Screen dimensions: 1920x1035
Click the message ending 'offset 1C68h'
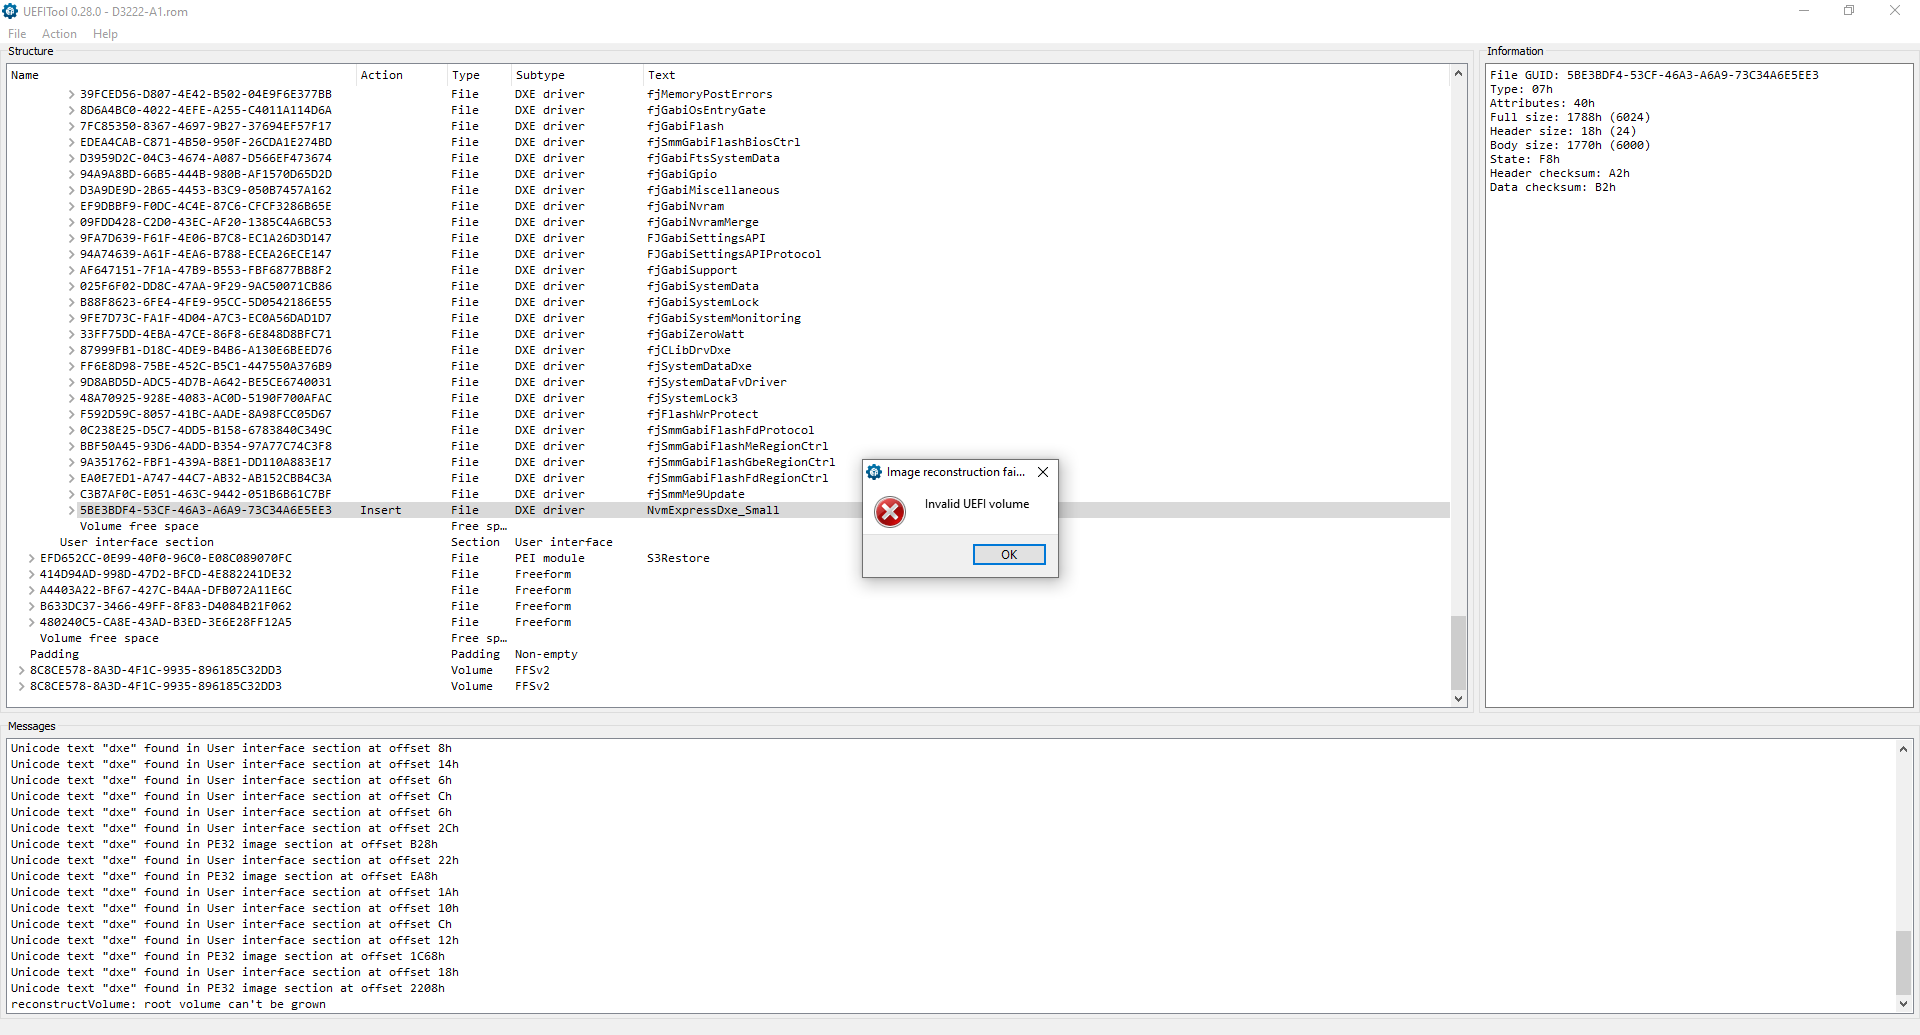click(x=227, y=956)
